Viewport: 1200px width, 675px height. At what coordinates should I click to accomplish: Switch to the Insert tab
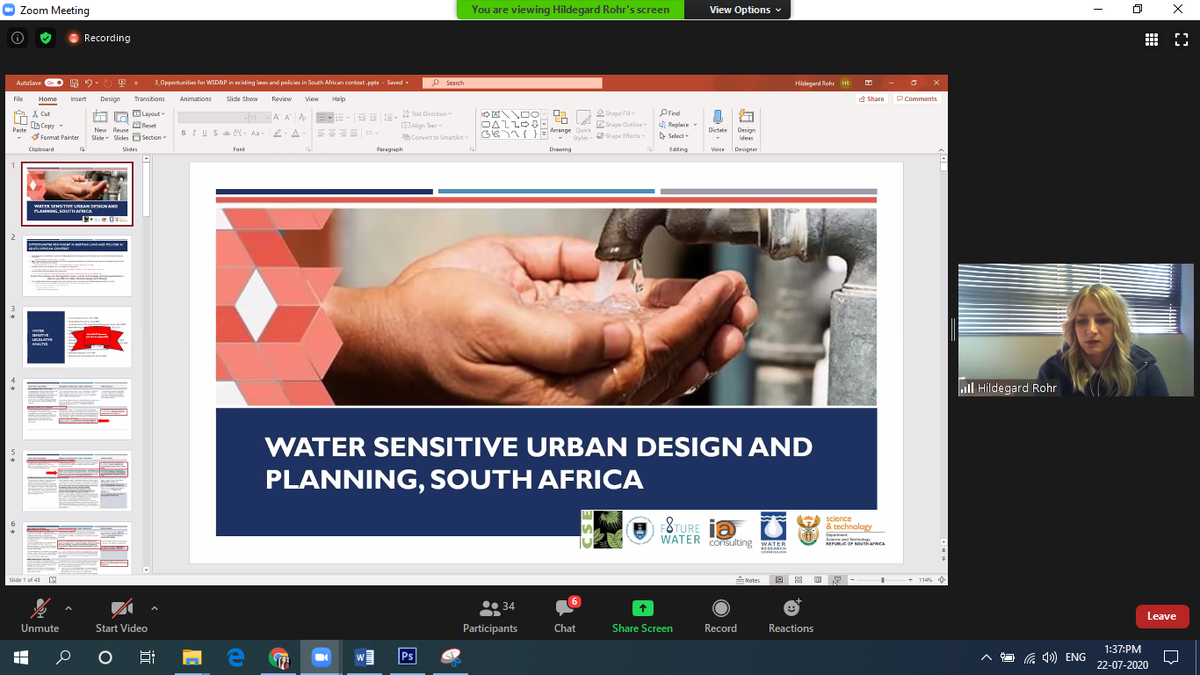point(78,99)
